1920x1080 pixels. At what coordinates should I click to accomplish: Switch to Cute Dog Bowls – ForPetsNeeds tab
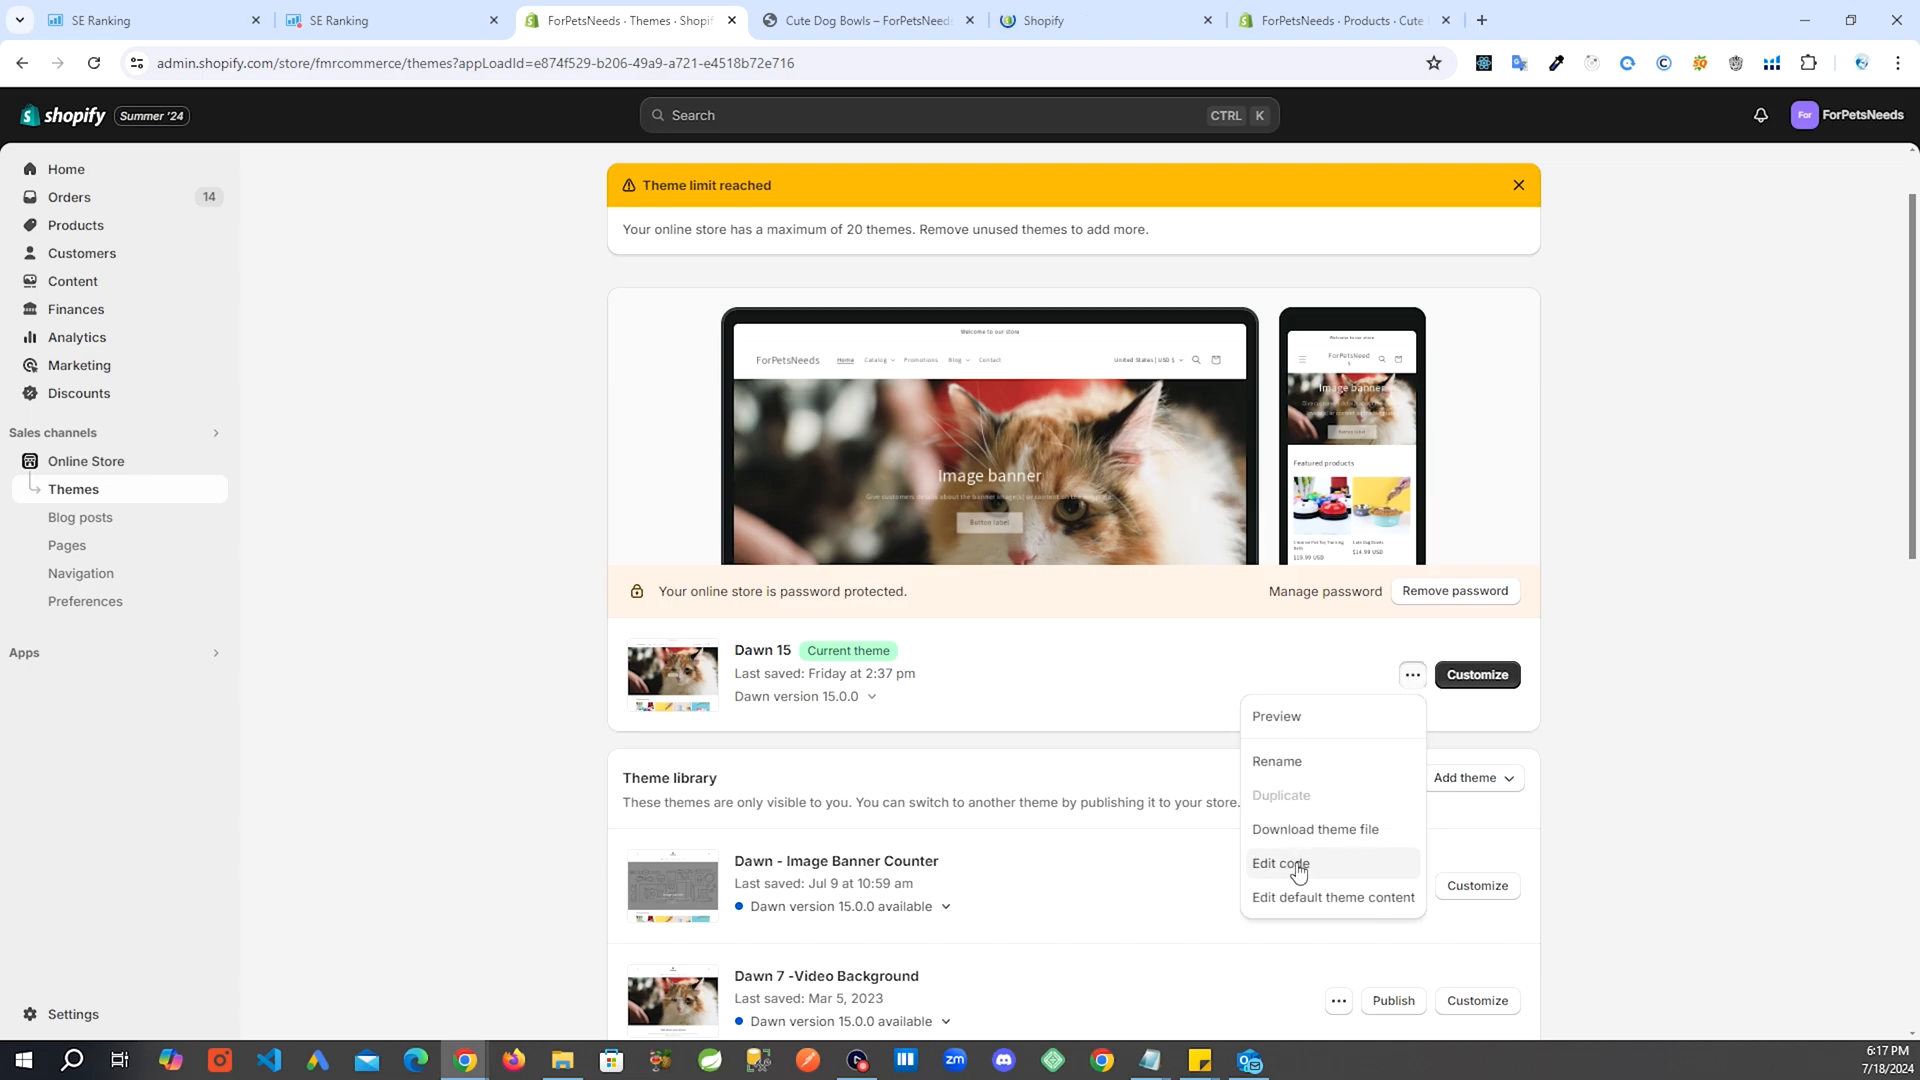click(866, 20)
